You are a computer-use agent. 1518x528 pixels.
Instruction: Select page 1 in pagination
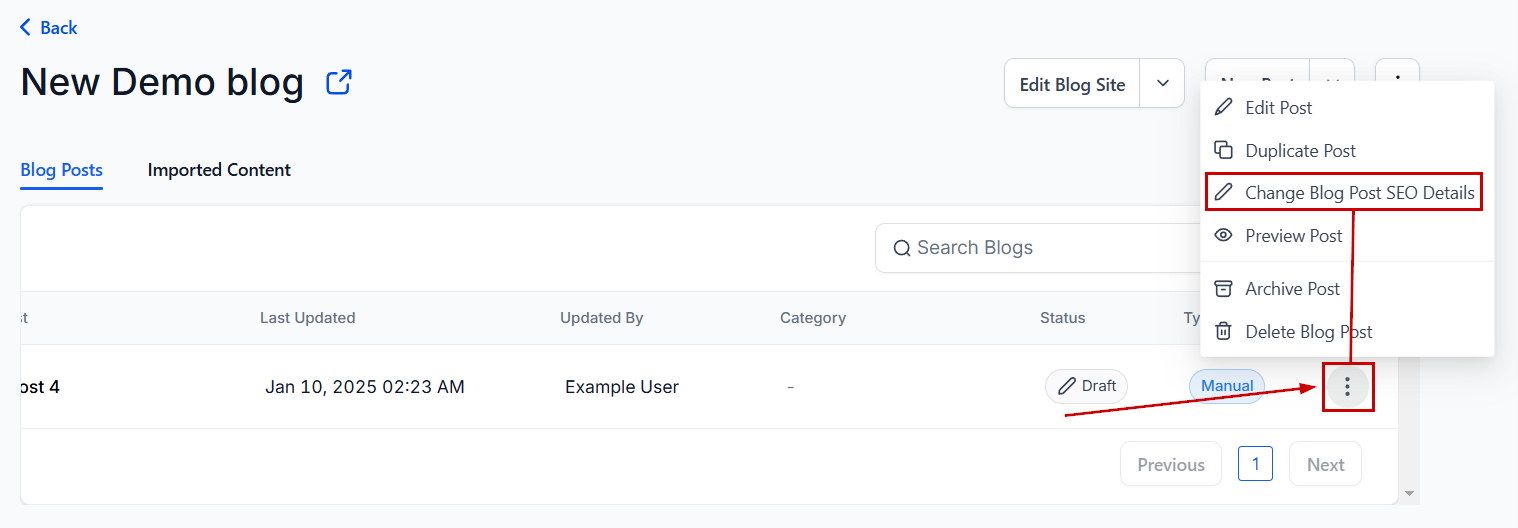(x=1255, y=464)
